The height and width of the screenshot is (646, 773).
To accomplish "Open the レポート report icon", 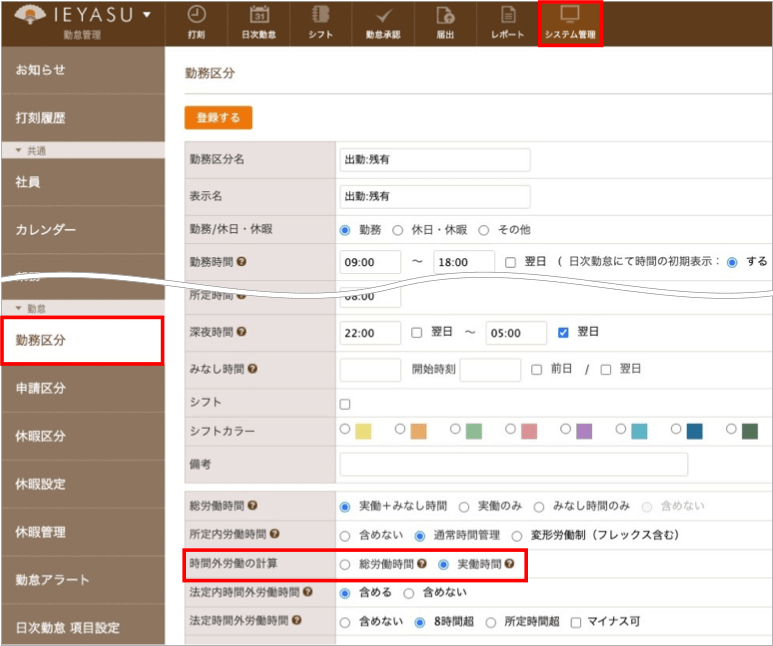I will click(x=508, y=16).
